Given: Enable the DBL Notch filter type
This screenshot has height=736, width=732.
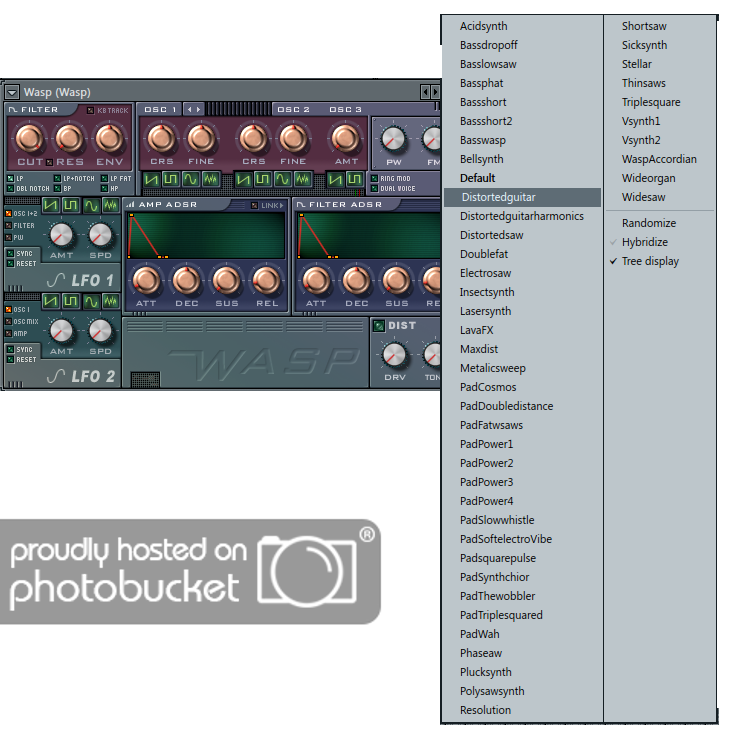Looking at the screenshot, I should coord(10,189).
